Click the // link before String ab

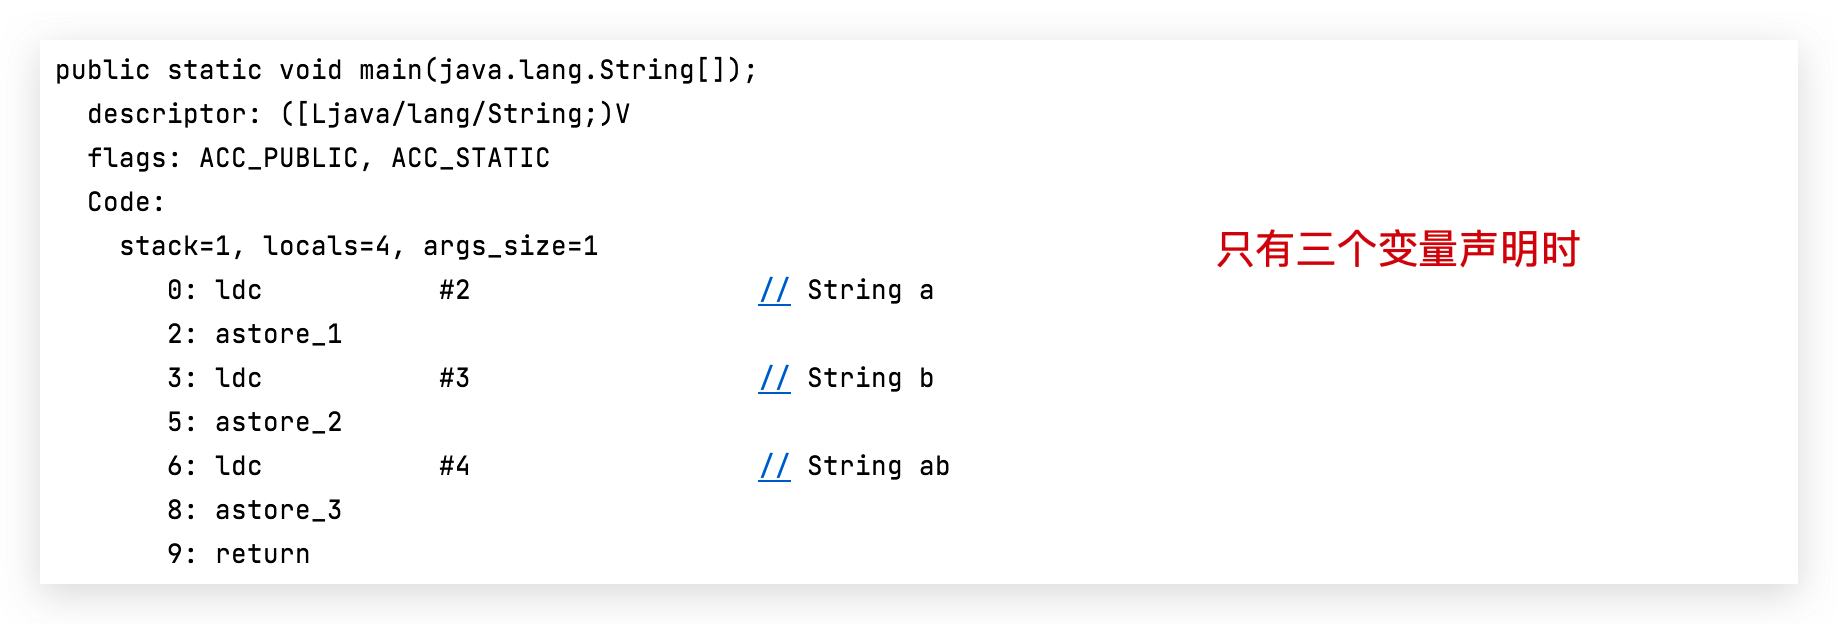click(774, 466)
